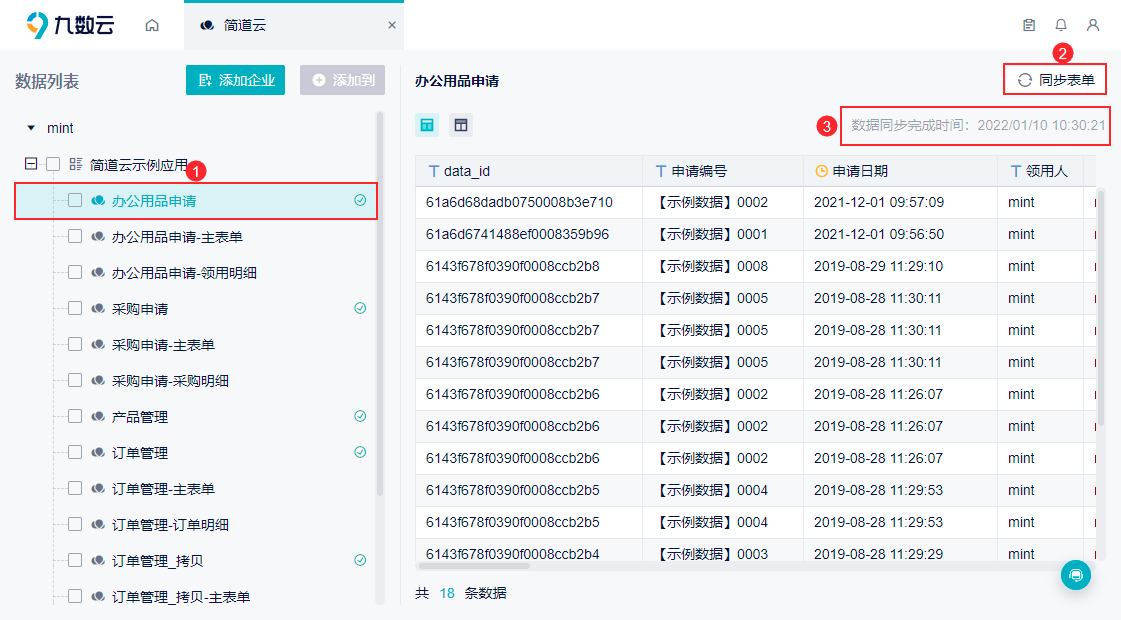The height and width of the screenshot is (620, 1121).
Task: Click the sync status check for 订单管理_拷贝
Action: 360,560
